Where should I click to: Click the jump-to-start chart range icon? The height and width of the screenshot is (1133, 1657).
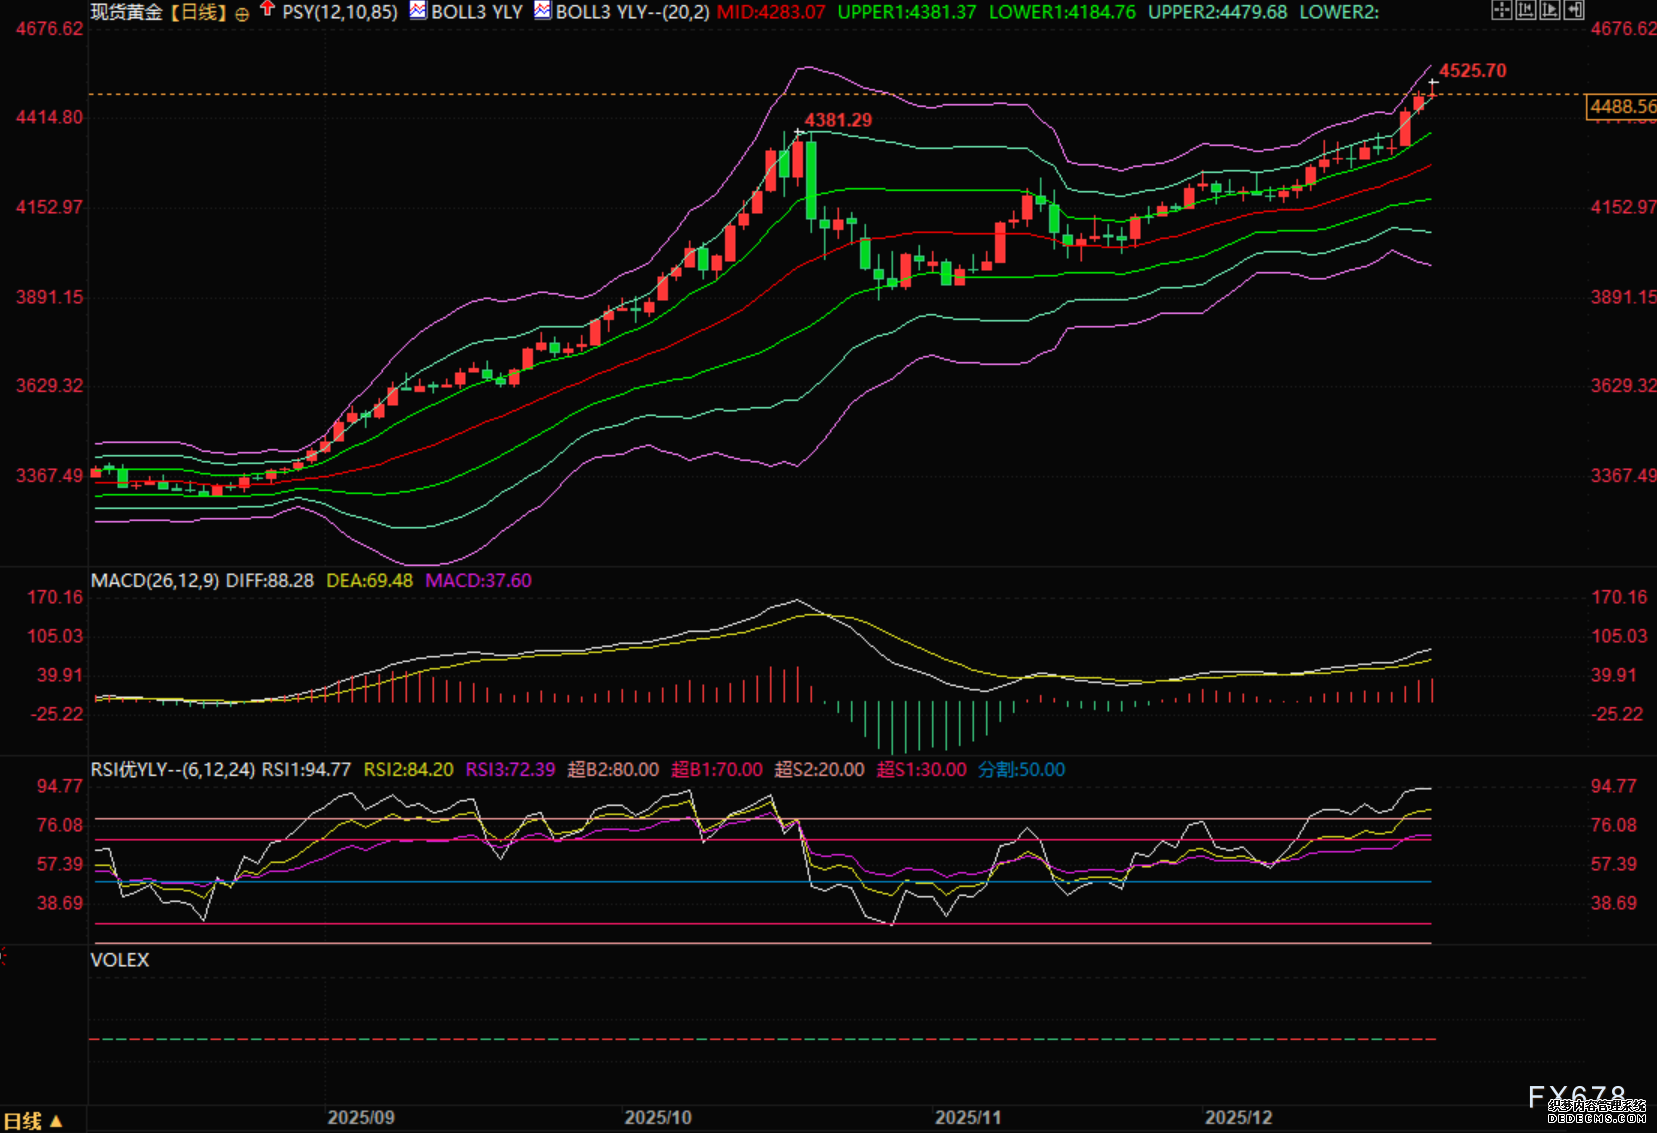point(1525,11)
